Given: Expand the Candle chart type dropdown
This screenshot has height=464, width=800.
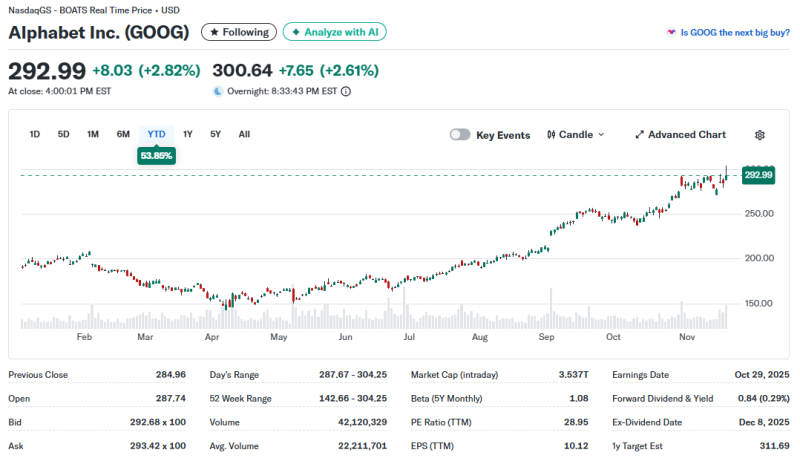Looking at the screenshot, I should [x=601, y=135].
